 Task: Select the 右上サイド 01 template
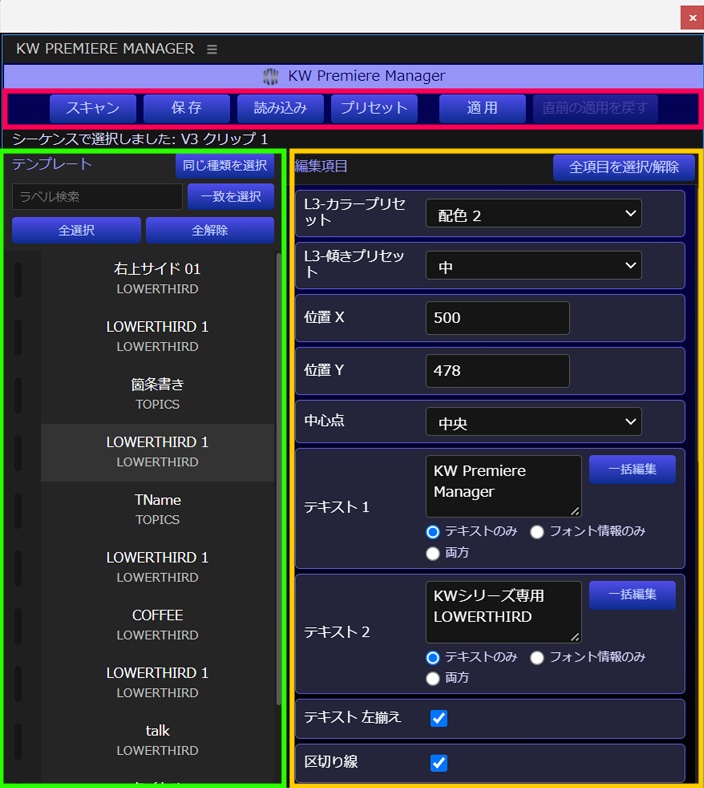point(157,279)
